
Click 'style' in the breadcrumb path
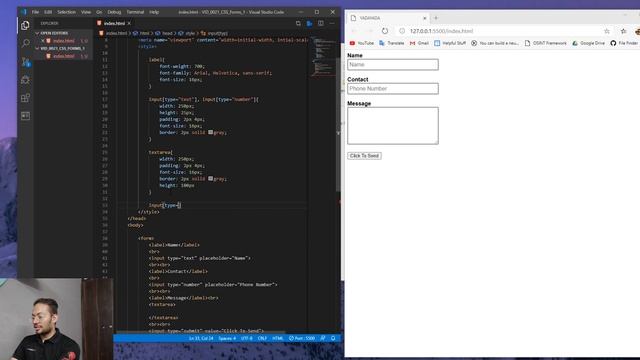click(190, 33)
